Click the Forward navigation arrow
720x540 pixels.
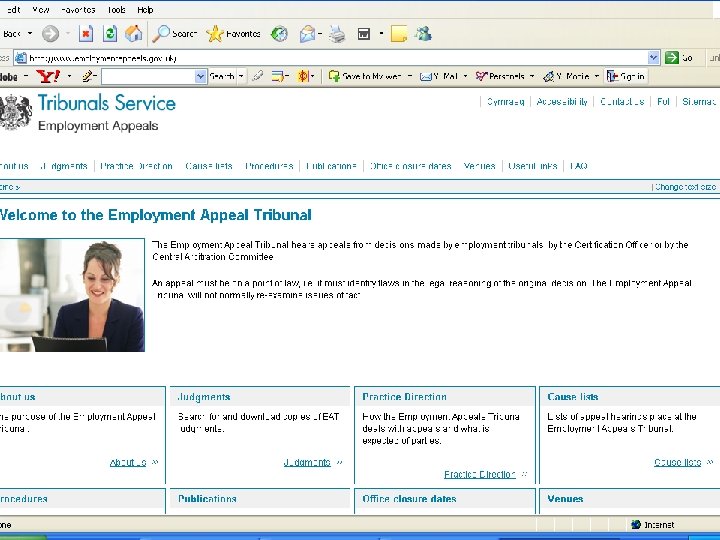[x=50, y=34]
